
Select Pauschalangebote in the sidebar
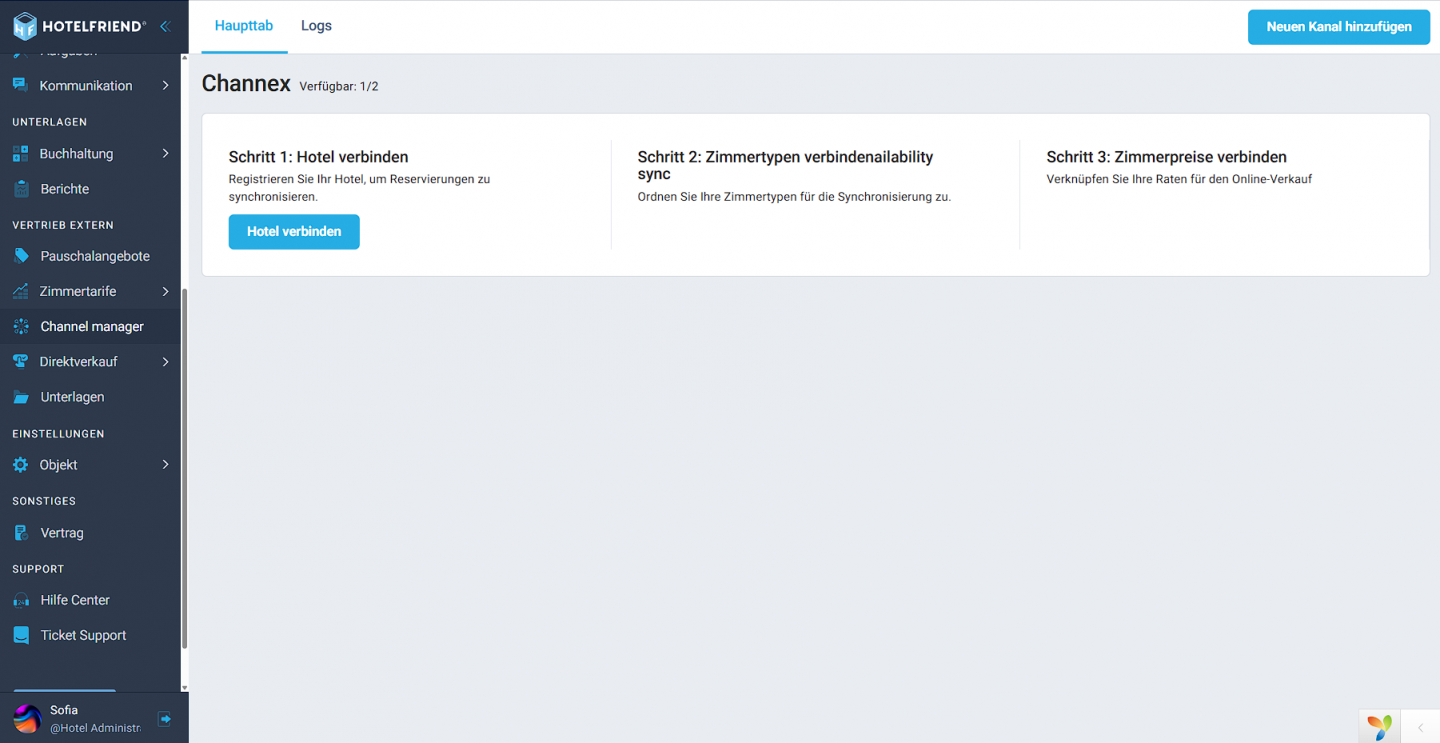90,256
